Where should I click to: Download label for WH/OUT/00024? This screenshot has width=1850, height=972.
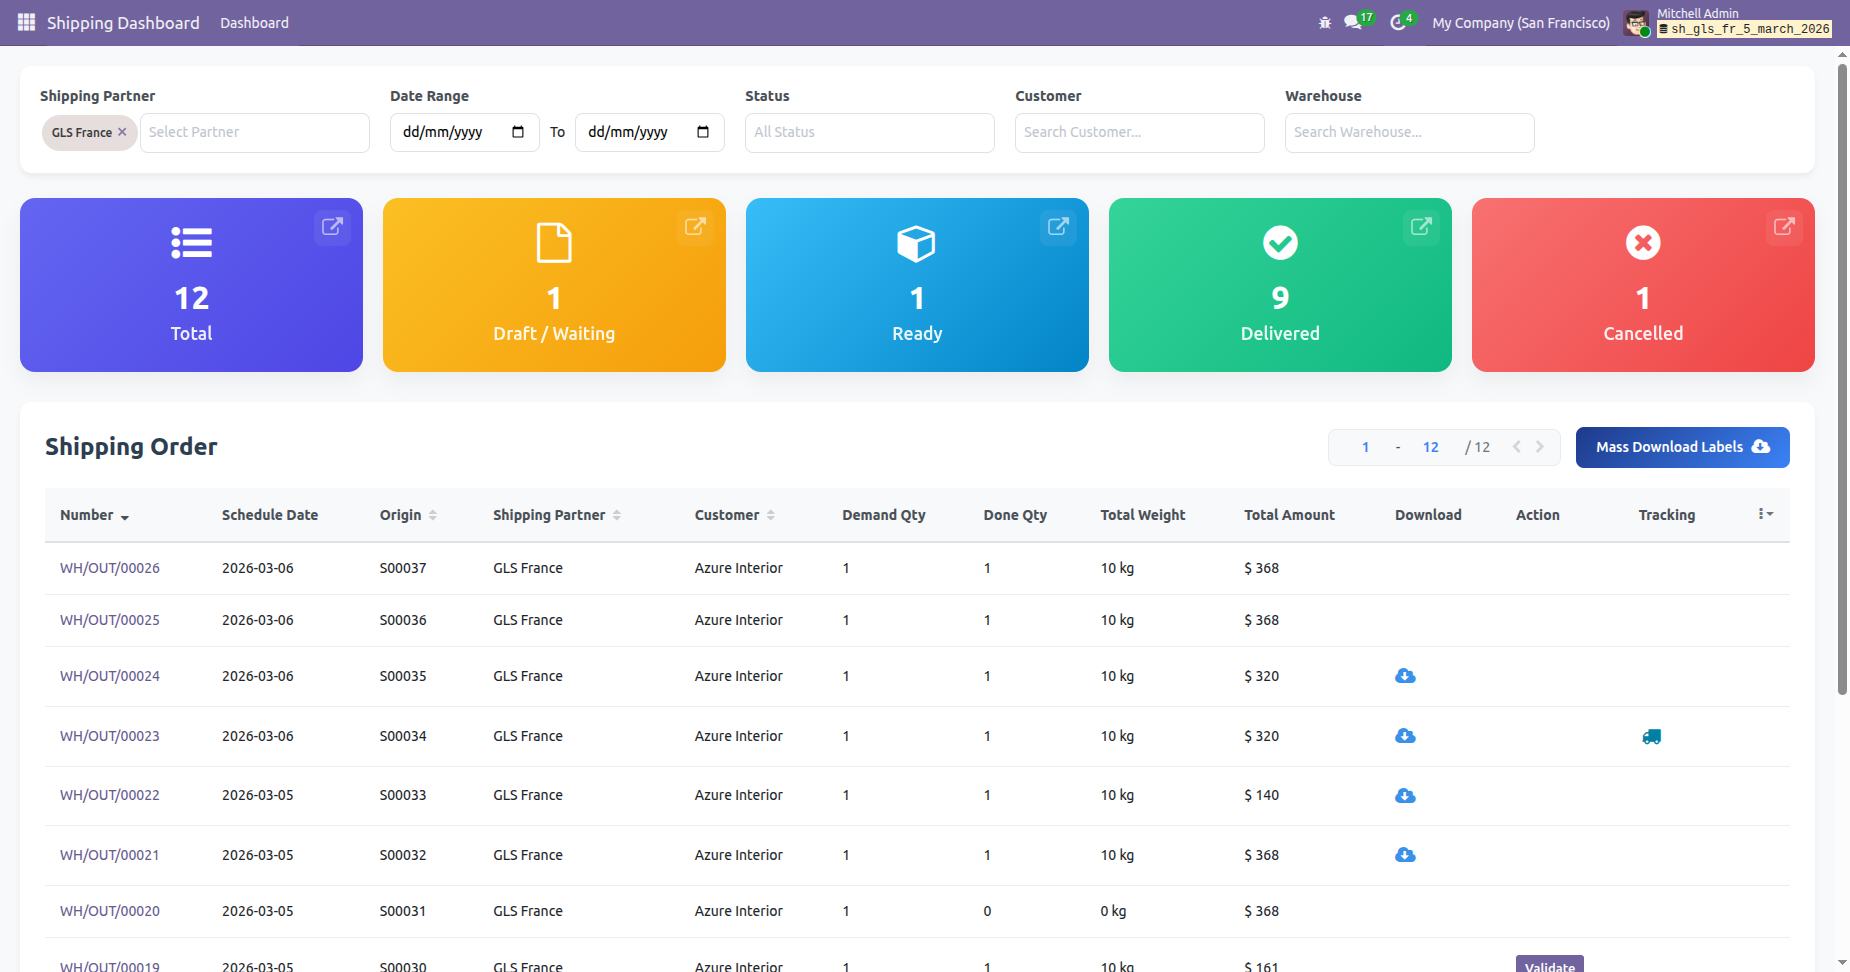[x=1405, y=676]
